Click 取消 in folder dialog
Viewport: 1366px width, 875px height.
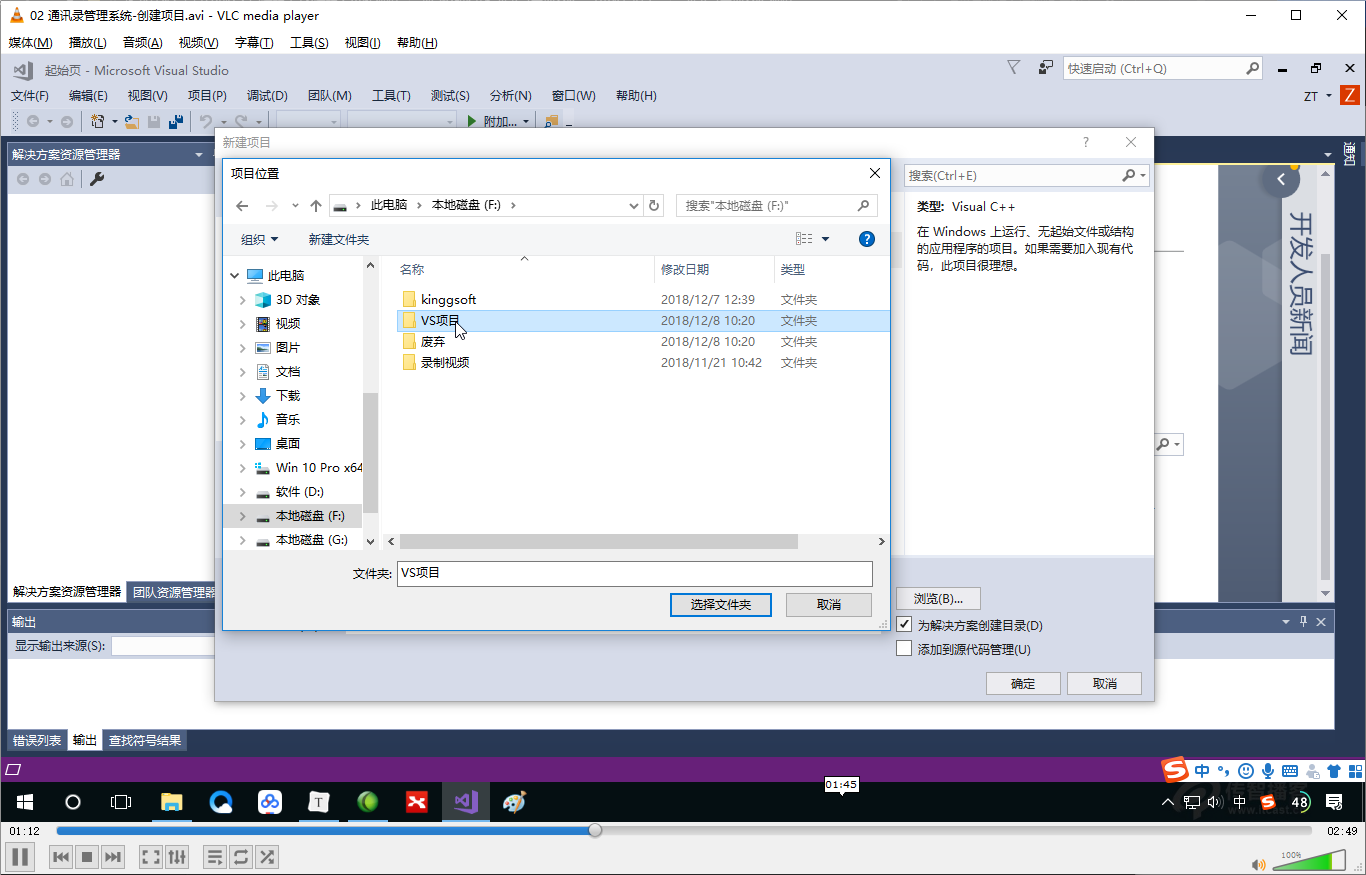tap(829, 604)
